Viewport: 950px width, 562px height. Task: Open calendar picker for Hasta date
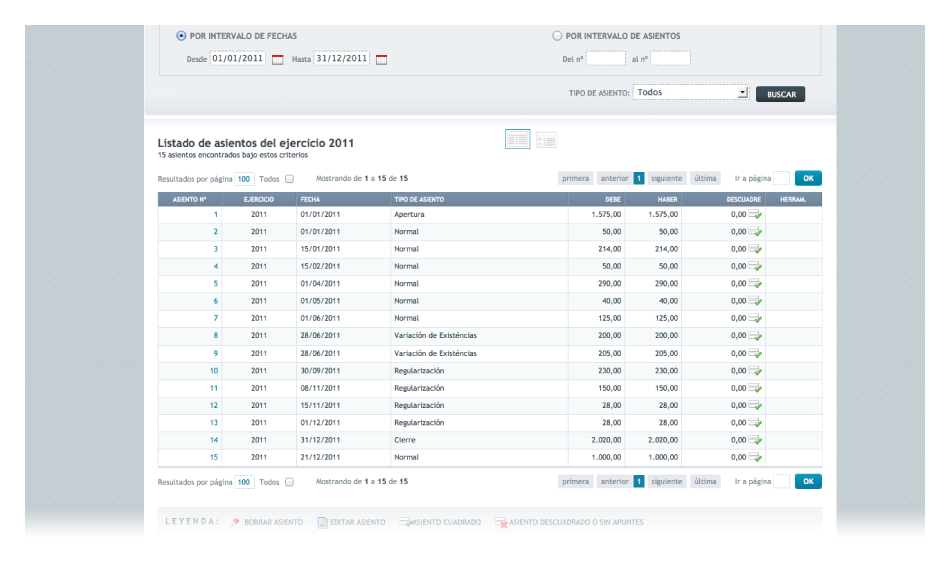tap(381, 59)
